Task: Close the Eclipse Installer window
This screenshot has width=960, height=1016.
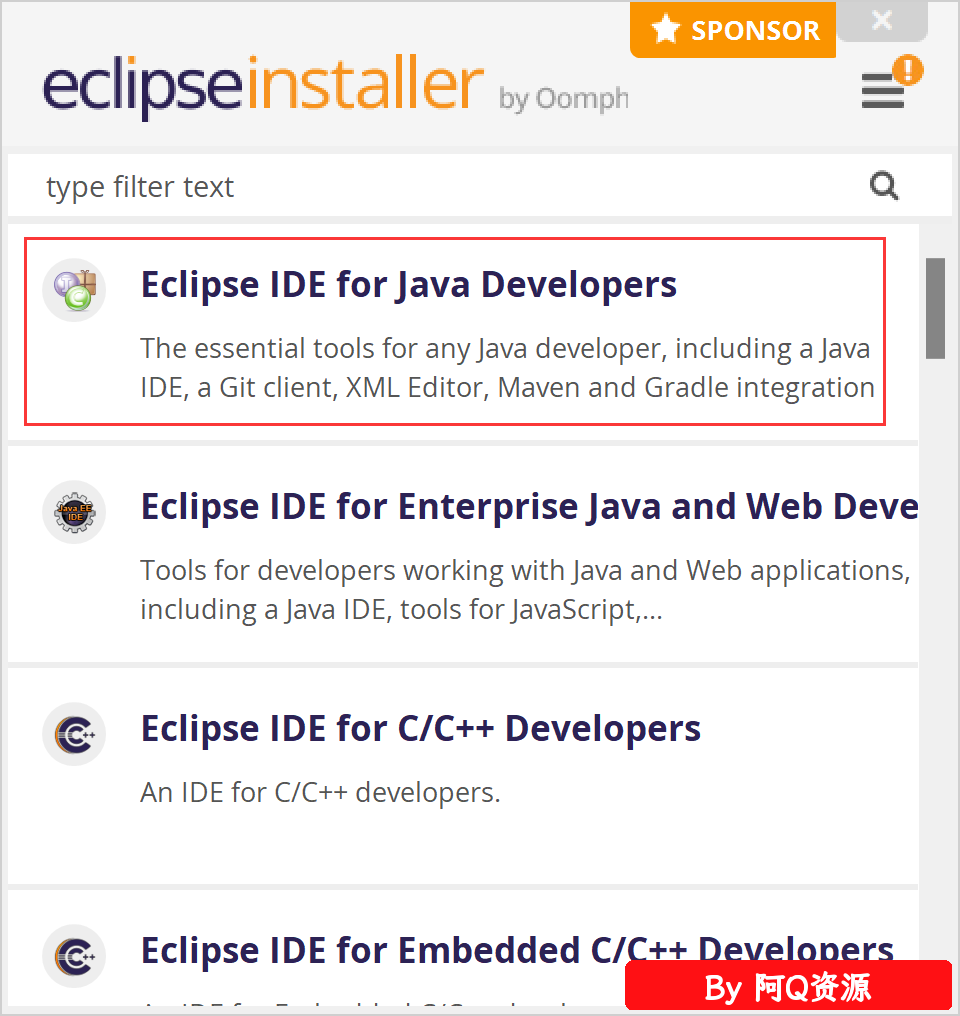Action: 882,20
